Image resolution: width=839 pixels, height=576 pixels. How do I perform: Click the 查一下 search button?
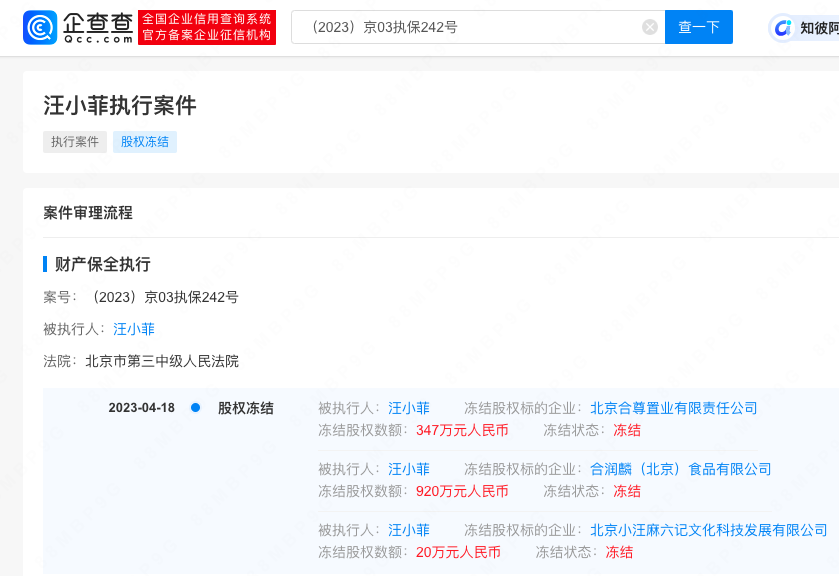click(699, 27)
